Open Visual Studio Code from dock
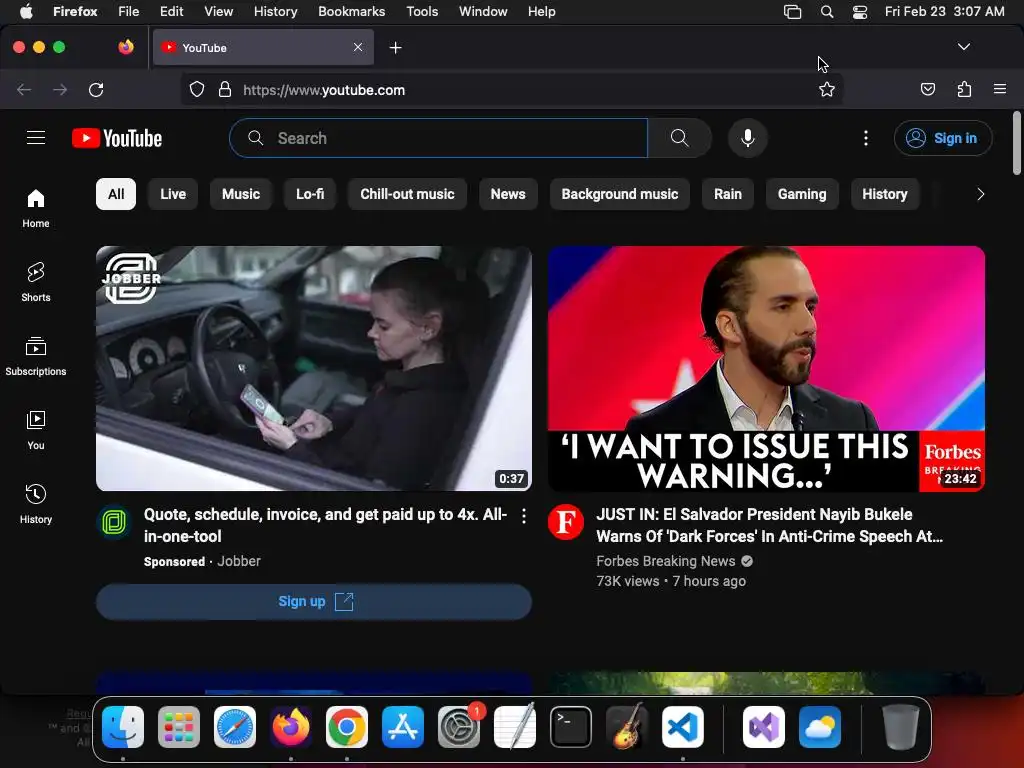1024x768 pixels. coord(682,727)
